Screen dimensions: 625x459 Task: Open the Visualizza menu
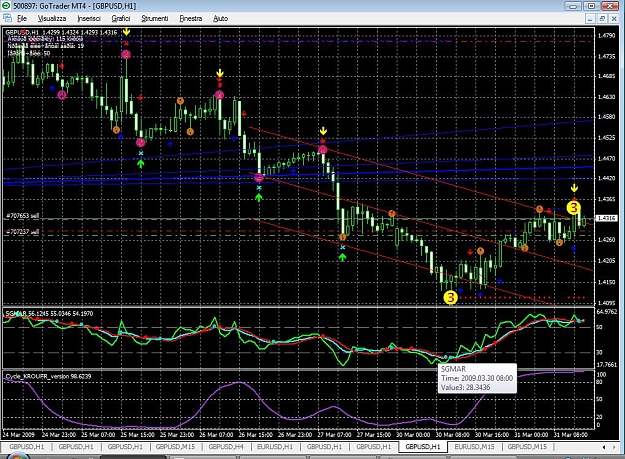(x=52, y=18)
